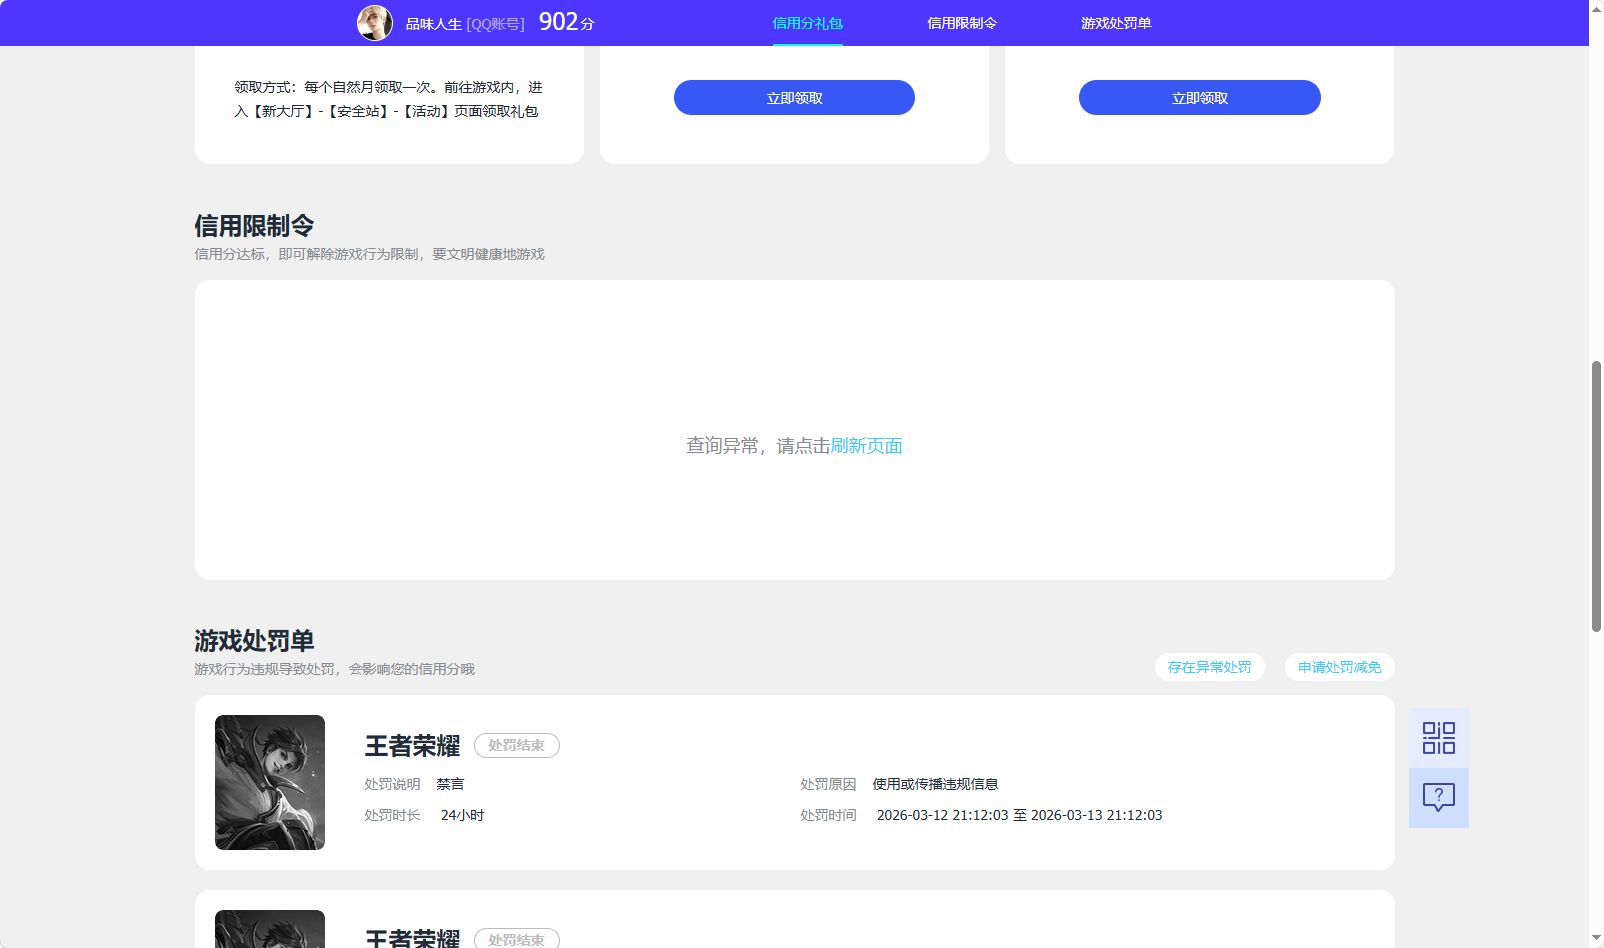Viewport: 1604px width, 948px height.
Task: Switch to 信用分礼包 tab
Action: [x=808, y=23]
